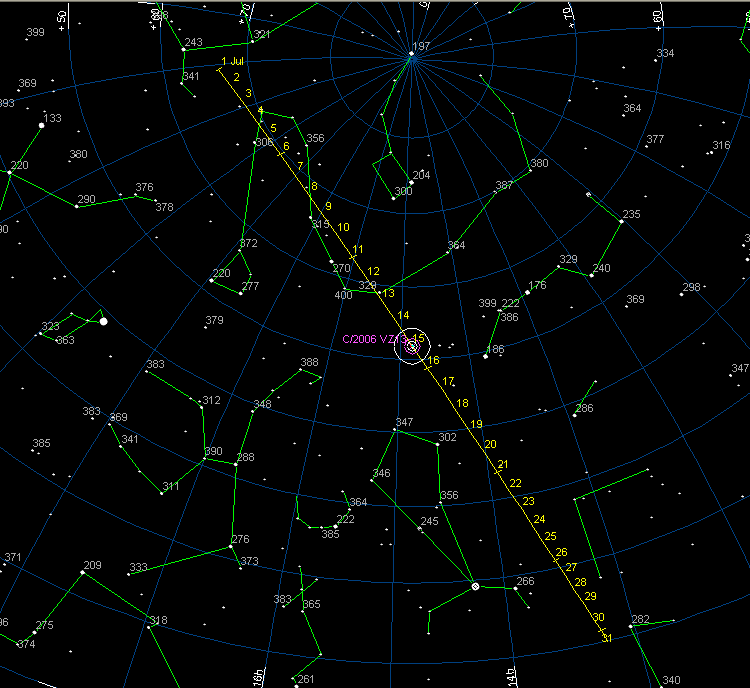The image size is (750, 688).
Task: Click star magnitude label 377
Action: [x=655, y=139]
